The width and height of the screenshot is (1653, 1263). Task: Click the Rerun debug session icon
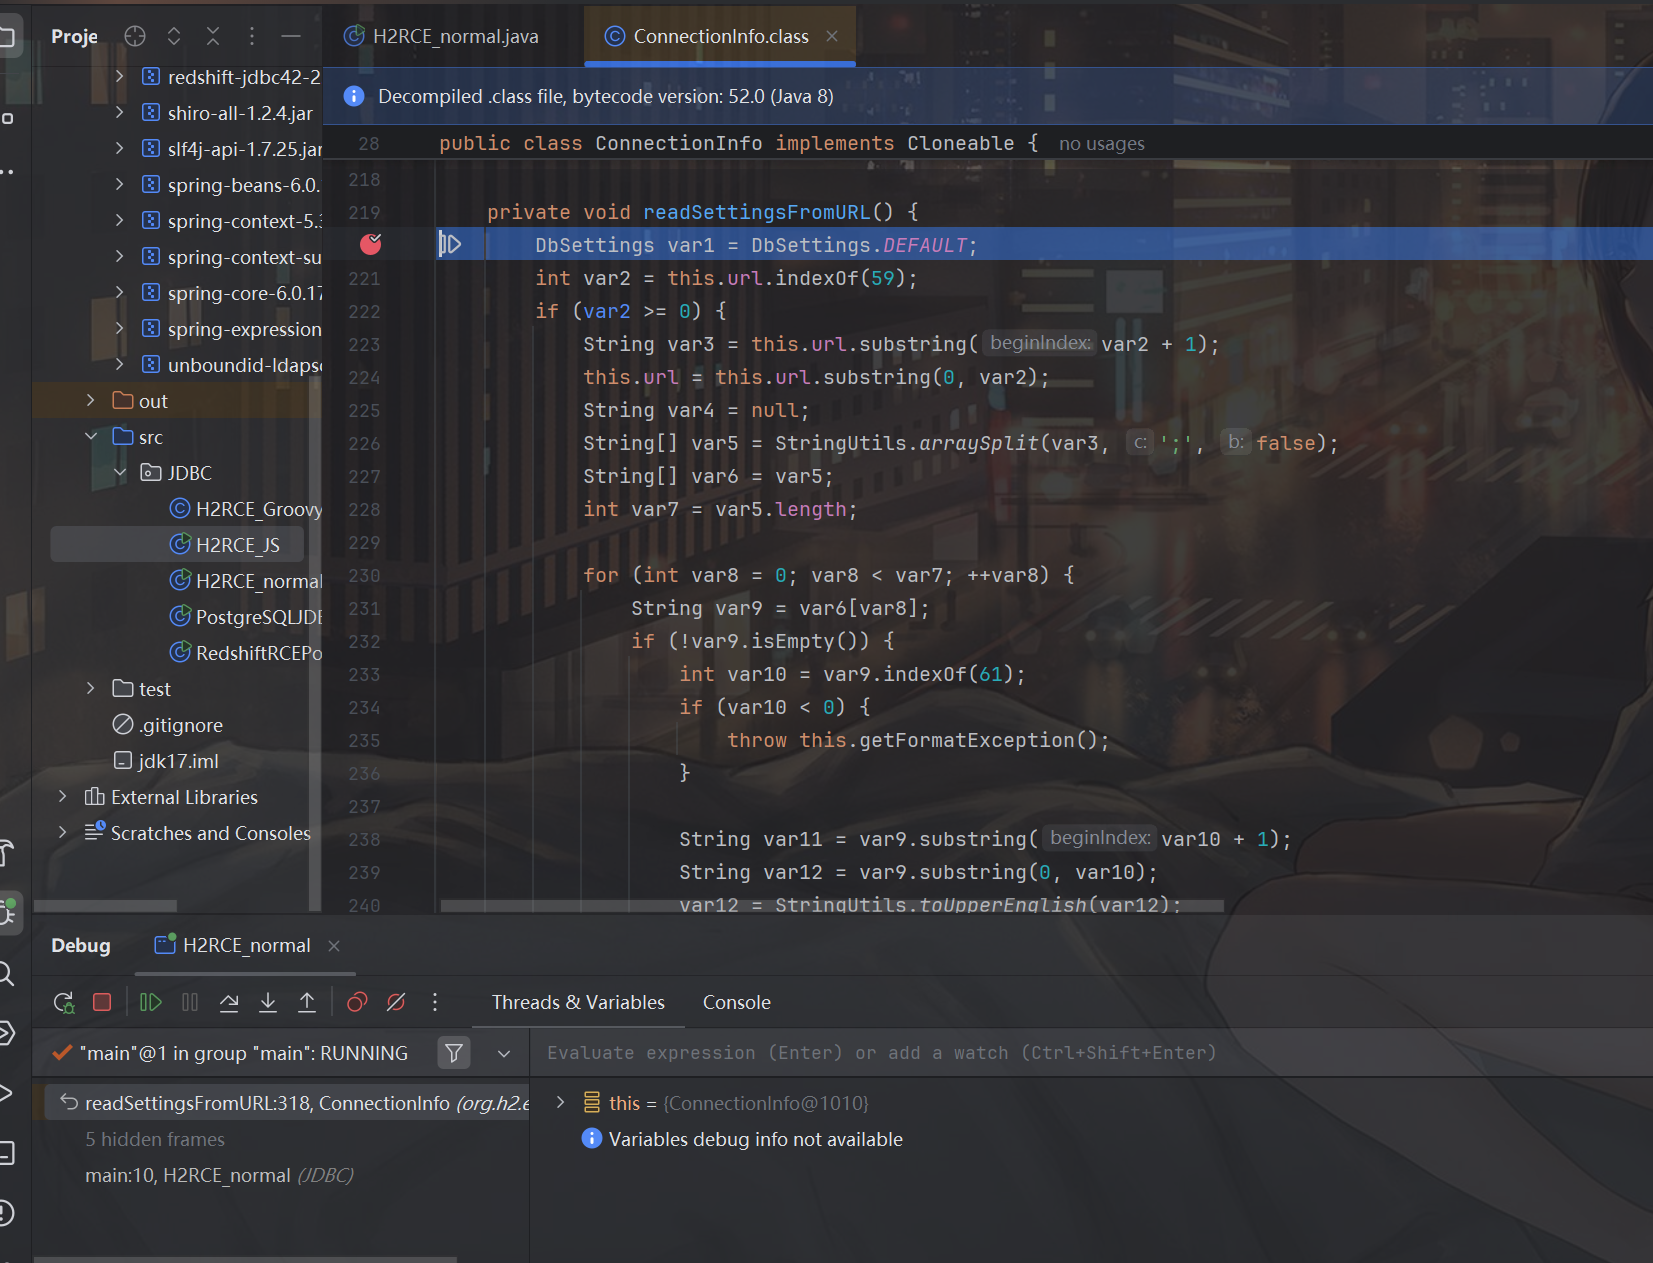pos(64,1002)
